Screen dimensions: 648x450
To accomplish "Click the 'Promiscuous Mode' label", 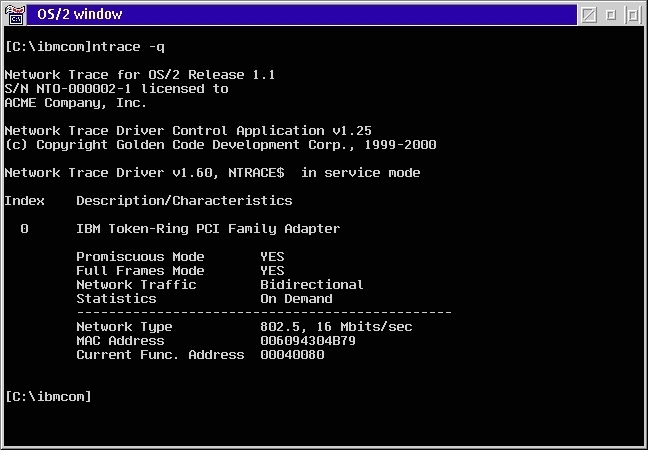I will tap(141, 257).
